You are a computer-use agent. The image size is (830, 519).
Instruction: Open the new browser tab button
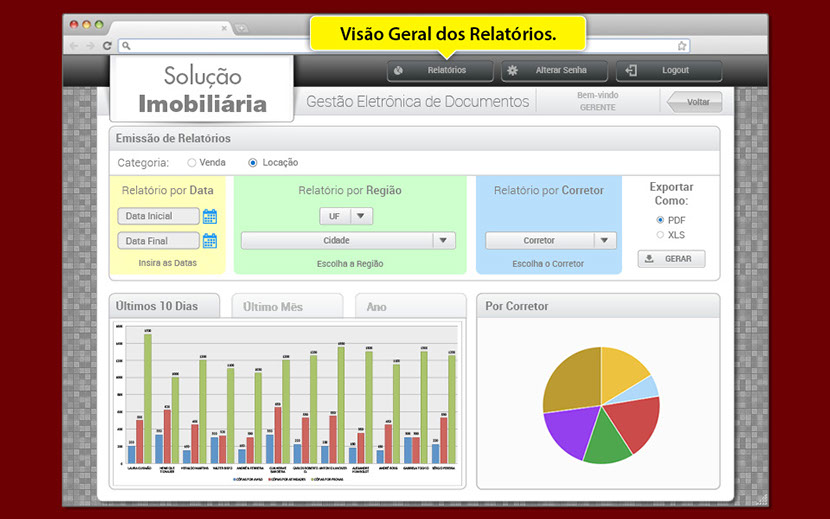click(241, 29)
